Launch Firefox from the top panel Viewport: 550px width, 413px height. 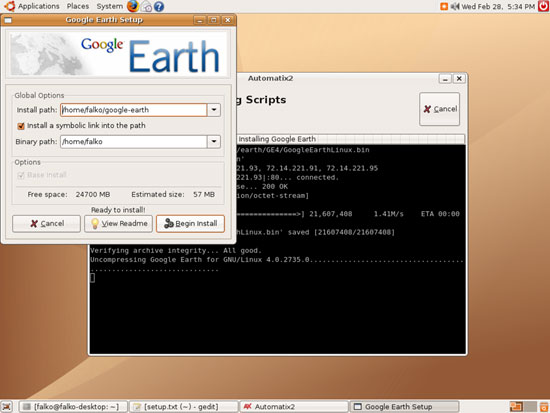click(133, 6)
